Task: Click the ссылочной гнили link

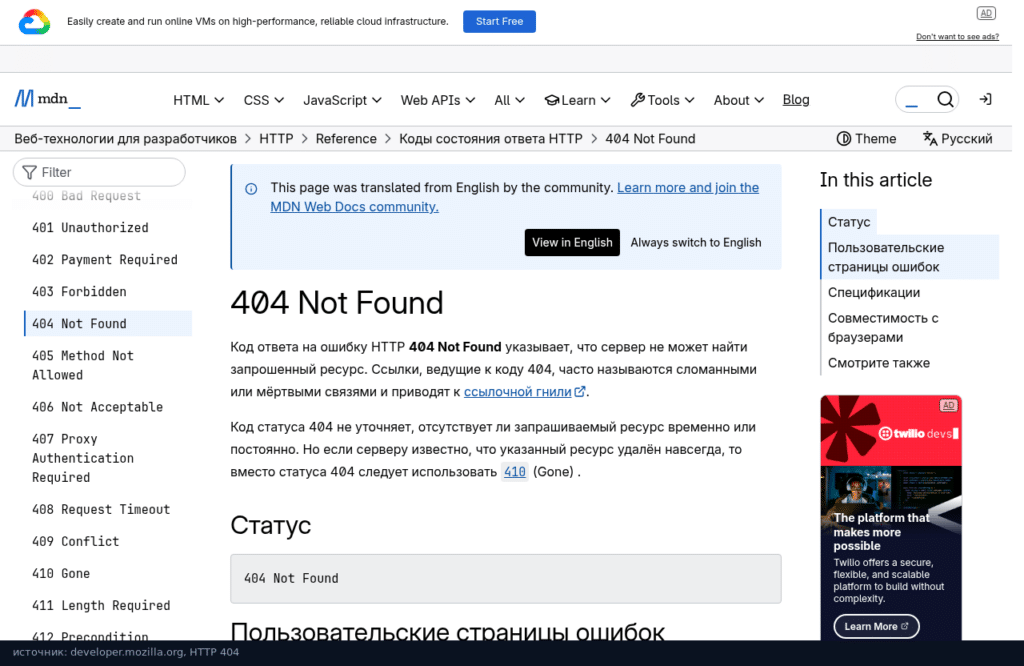Action: (524, 392)
